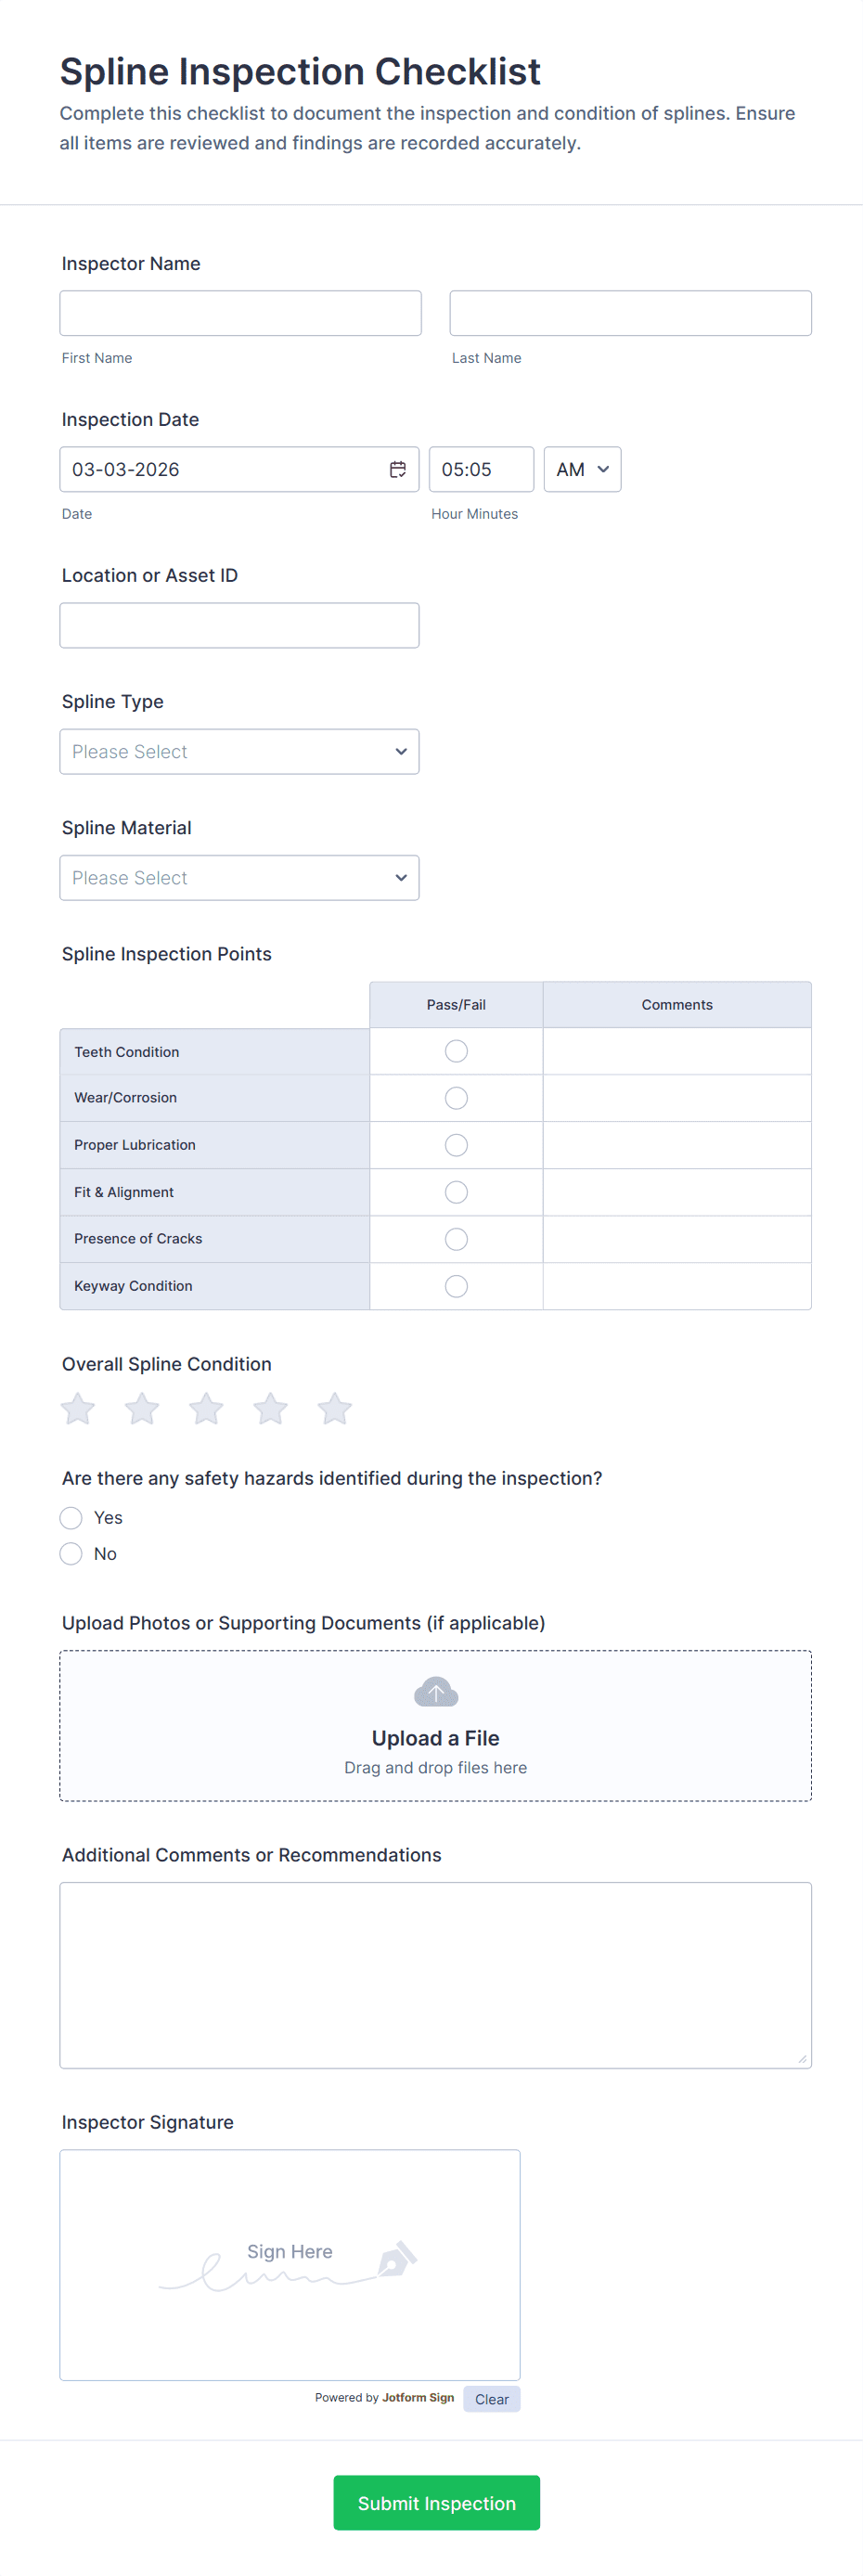Open the AM/PM time selector
Screen dimensions: 863x2576
coord(582,469)
